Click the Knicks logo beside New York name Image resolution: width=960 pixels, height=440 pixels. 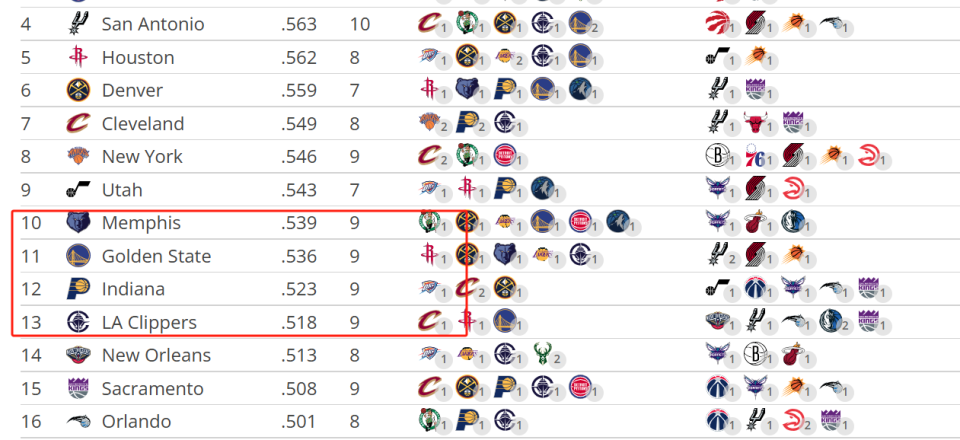[78, 157]
